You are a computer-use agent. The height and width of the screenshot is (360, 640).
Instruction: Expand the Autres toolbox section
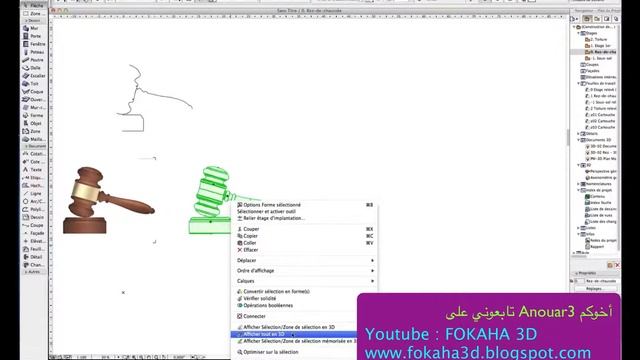click(x=35, y=272)
